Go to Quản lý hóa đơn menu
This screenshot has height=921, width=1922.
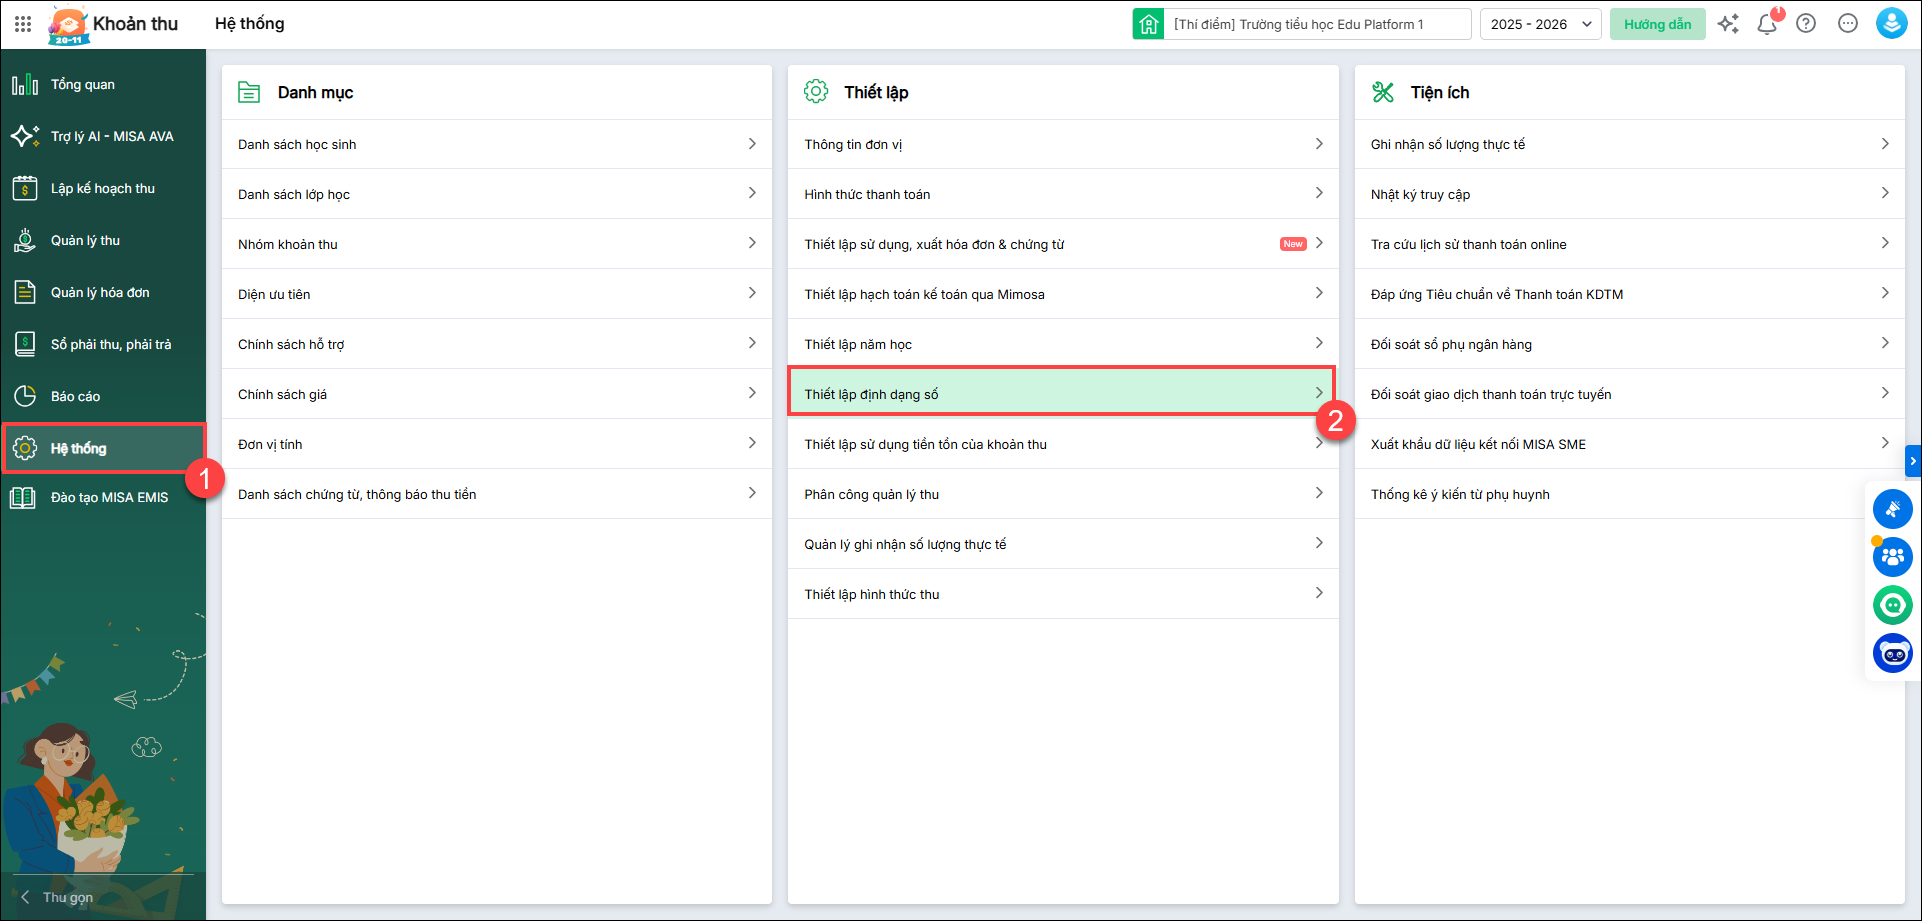coord(100,293)
